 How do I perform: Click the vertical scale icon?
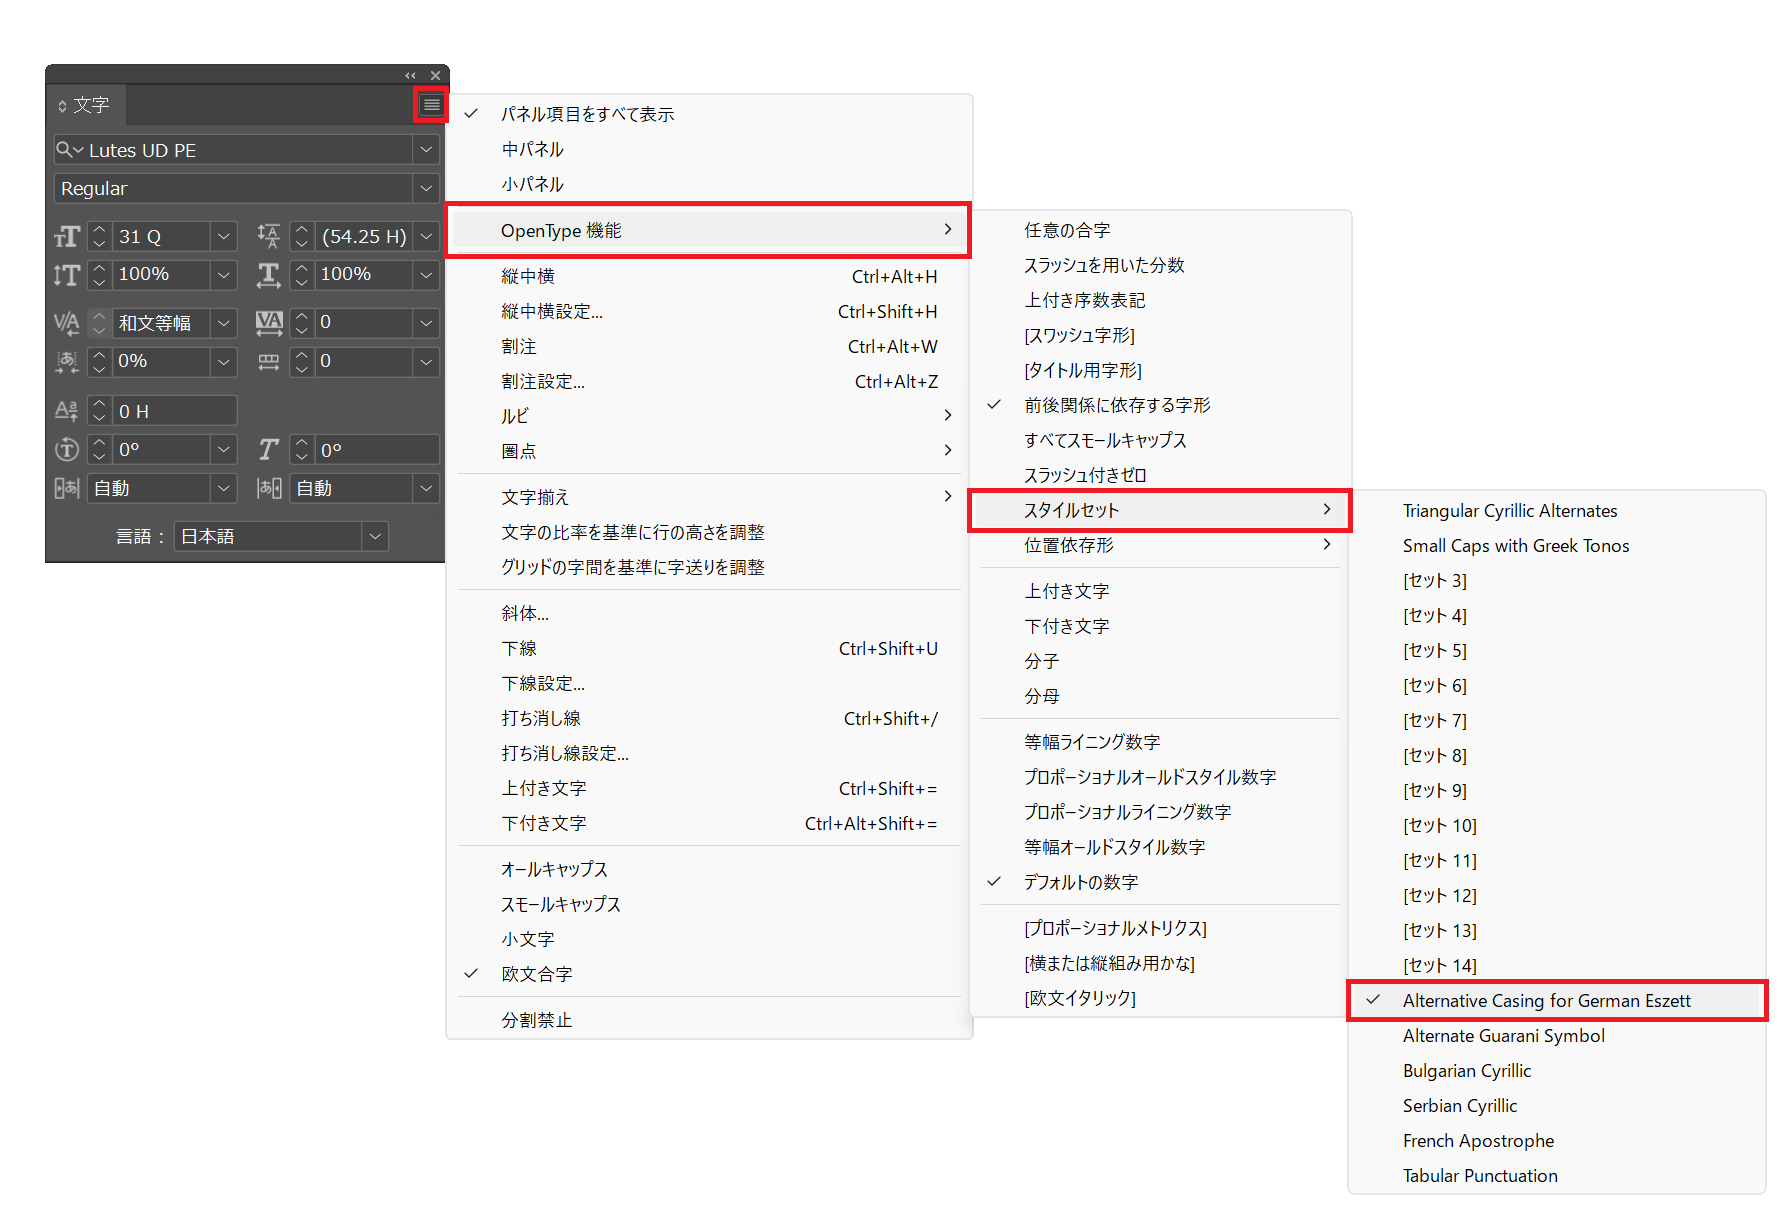[x=67, y=275]
